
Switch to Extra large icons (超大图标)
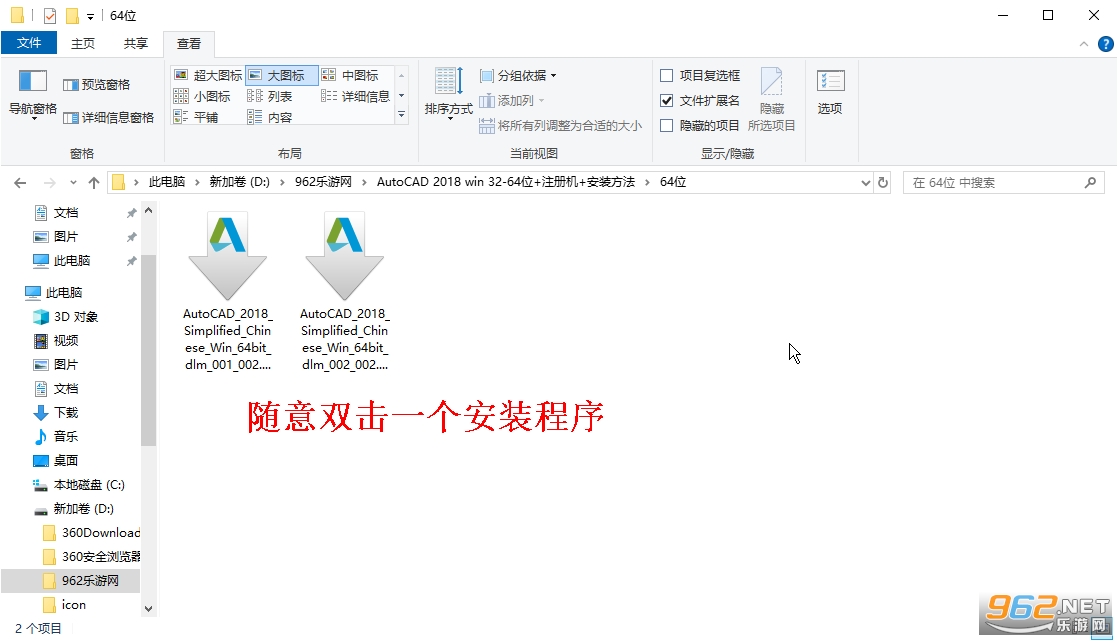pyautogui.click(x=208, y=75)
